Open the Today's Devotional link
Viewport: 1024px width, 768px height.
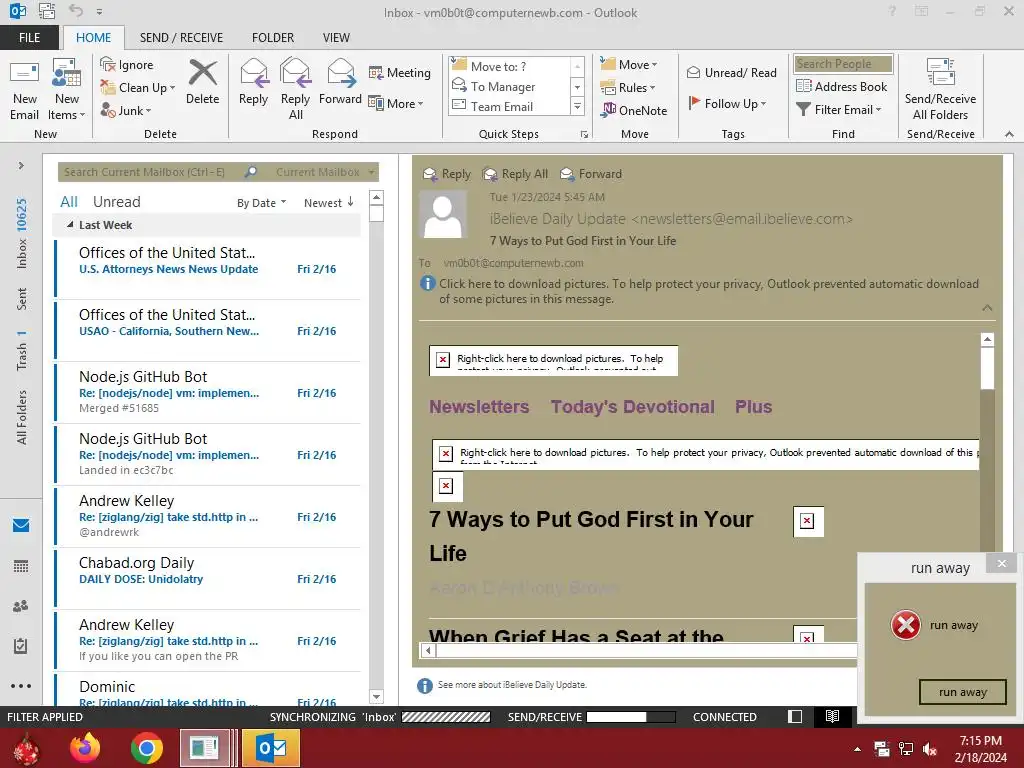click(632, 407)
